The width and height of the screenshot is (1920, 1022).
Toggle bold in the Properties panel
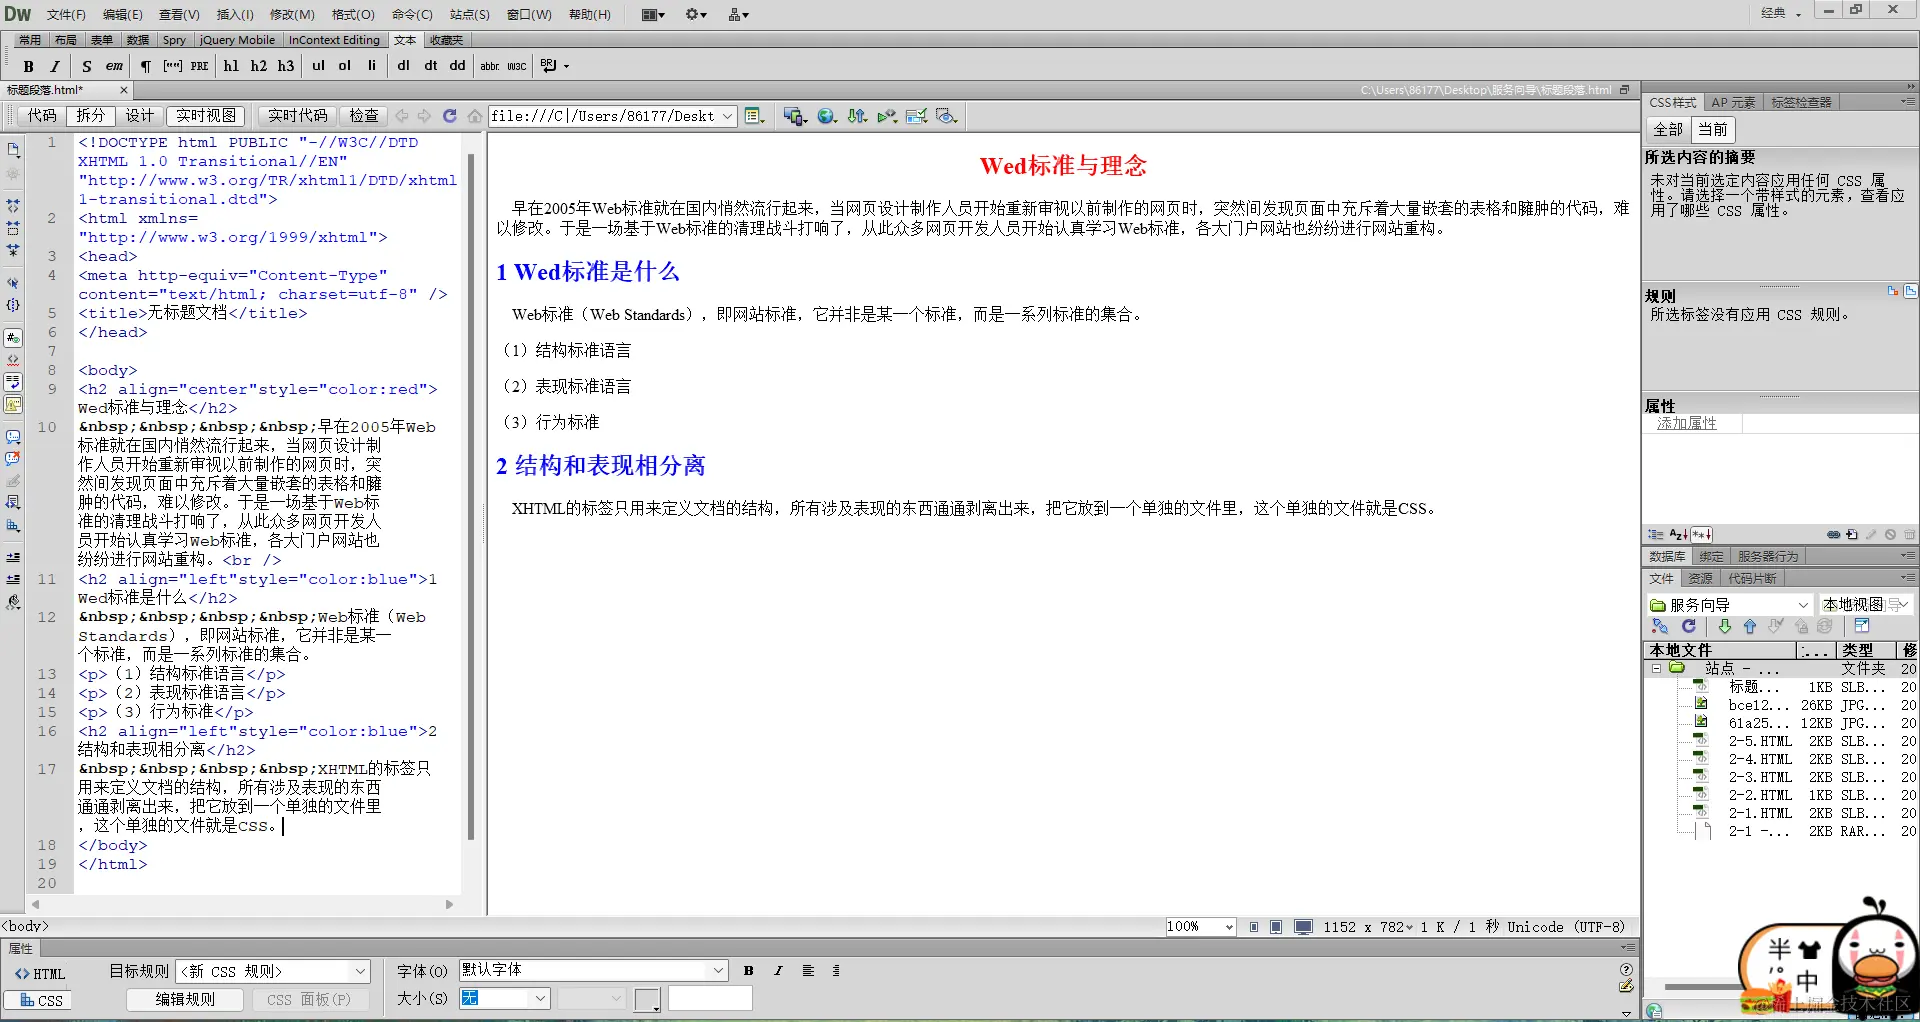click(748, 970)
